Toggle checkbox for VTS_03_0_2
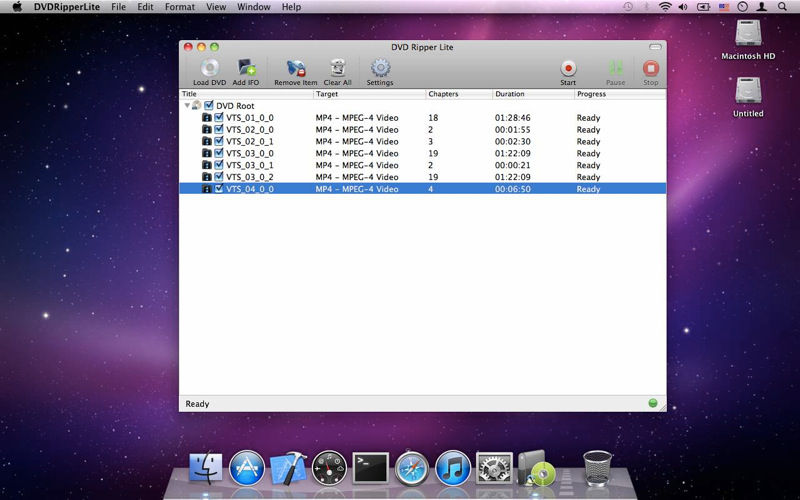Viewport: 800px width, 500px height. (219, 177)
